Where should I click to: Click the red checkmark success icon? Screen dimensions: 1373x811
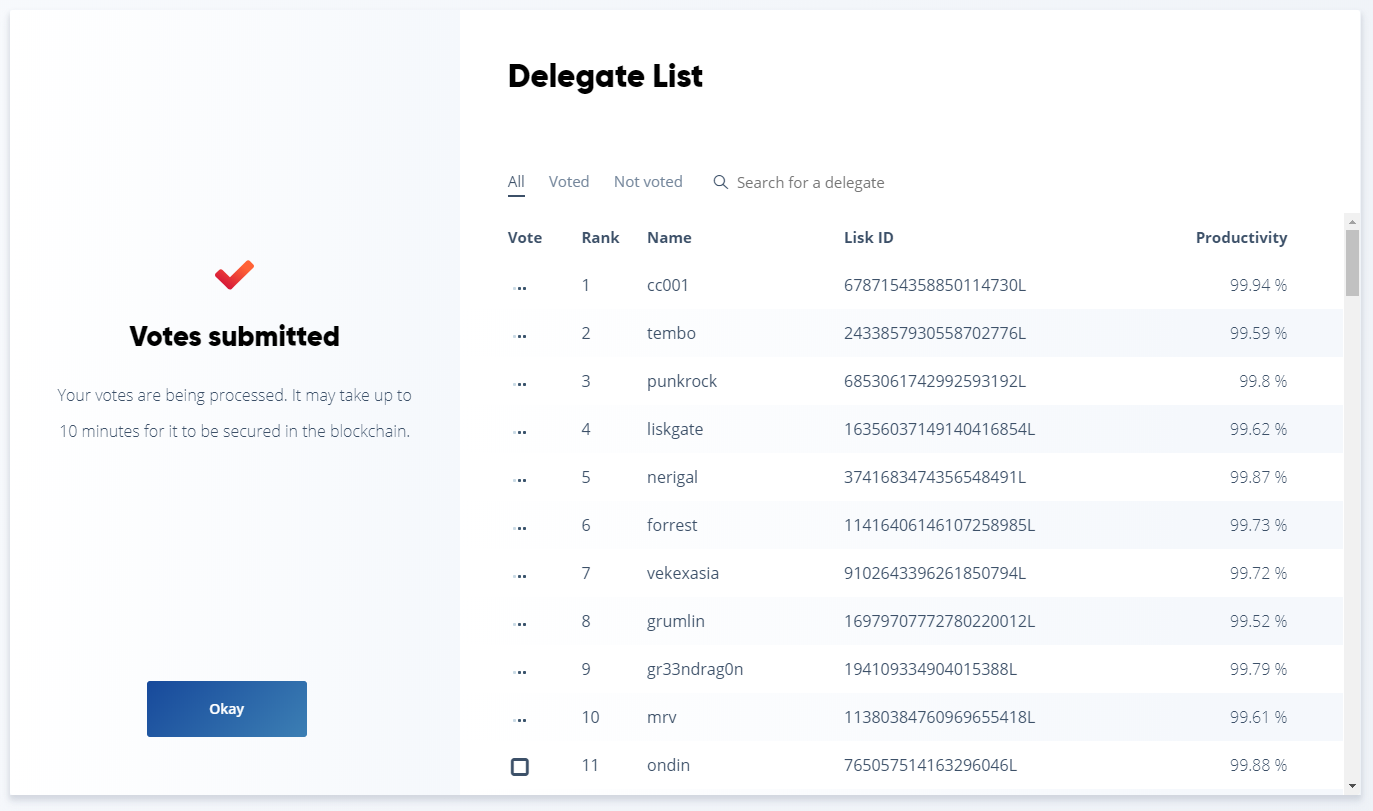coord(234,275)
